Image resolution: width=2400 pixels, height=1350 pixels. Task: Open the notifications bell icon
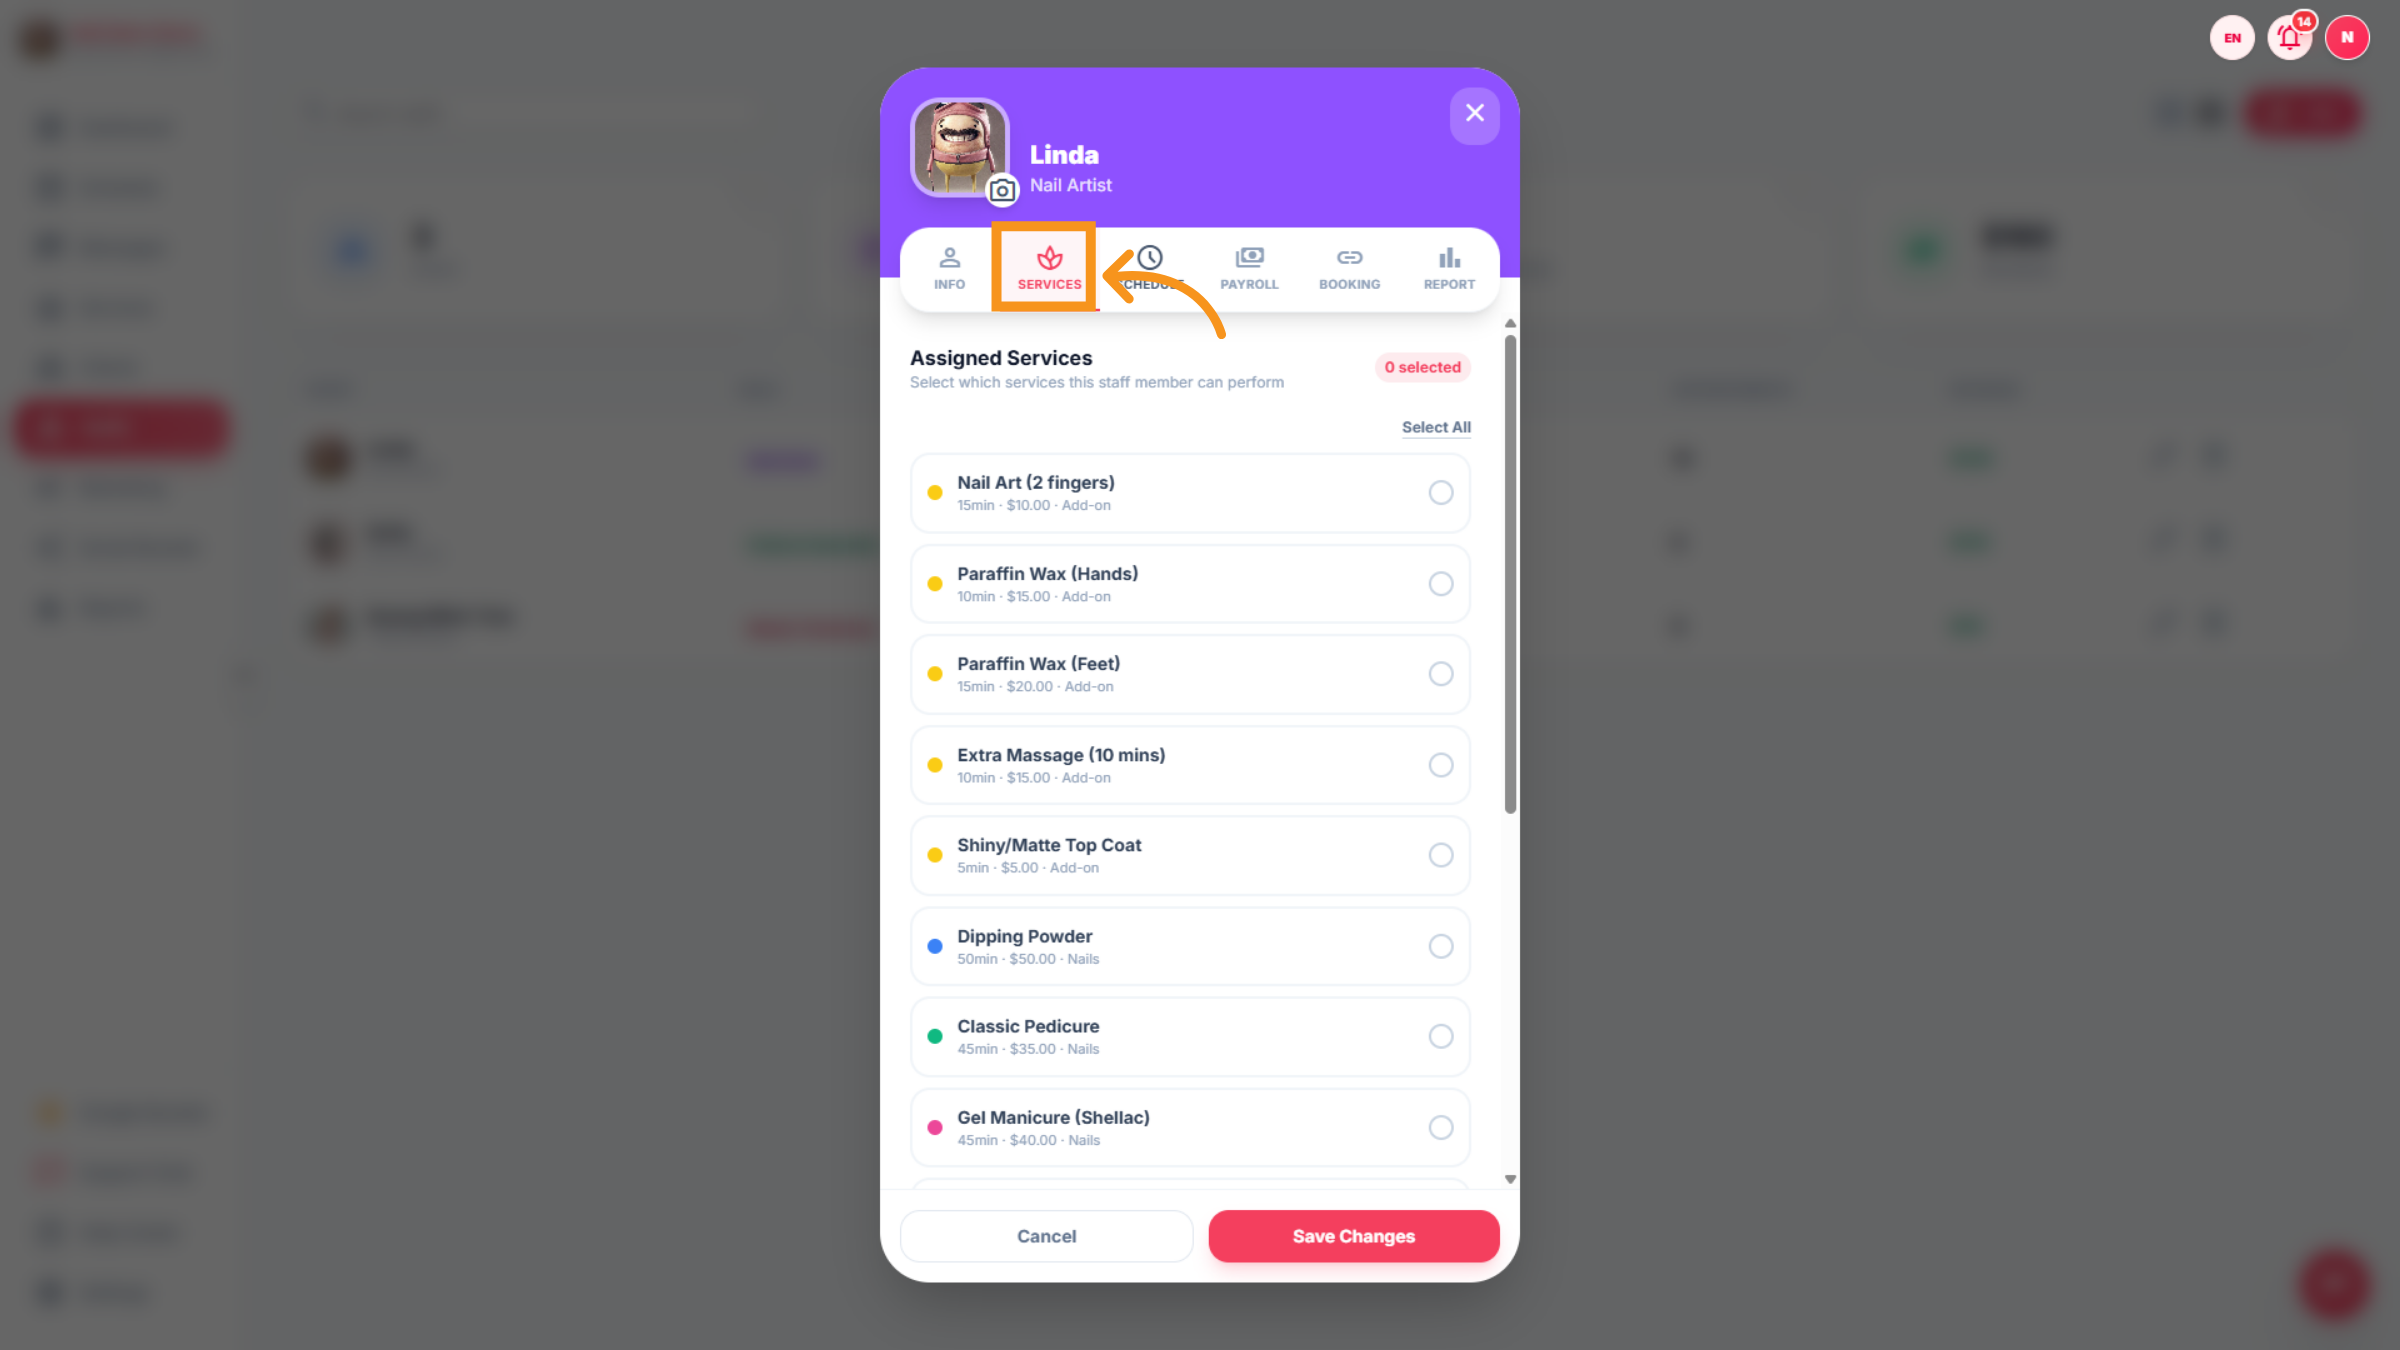pos(2290,38)
